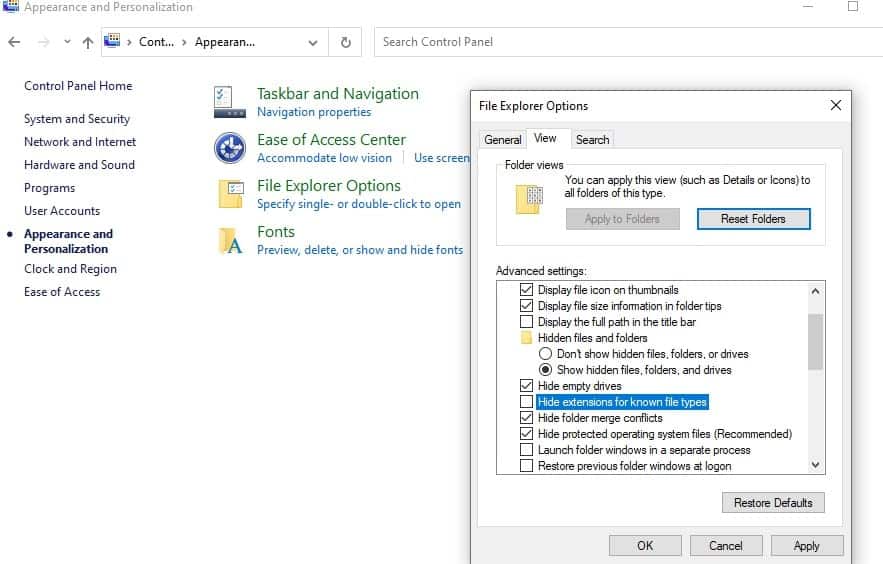This screenshot has height=564, width=883.
Task: Open the Taskbar and Navigation icon
Action: [229, 102]
